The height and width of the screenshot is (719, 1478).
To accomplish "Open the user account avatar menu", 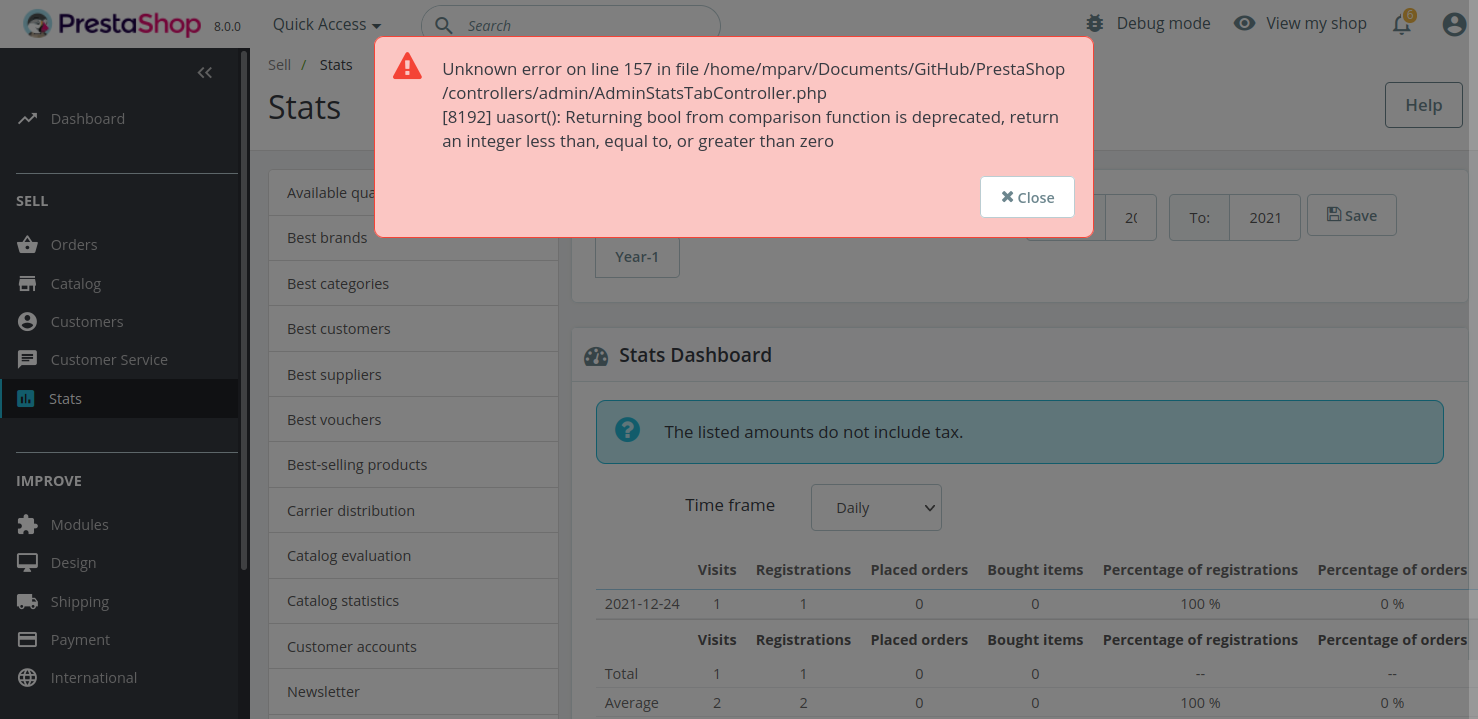I will pyautogui.click(x=1453, y=24).
